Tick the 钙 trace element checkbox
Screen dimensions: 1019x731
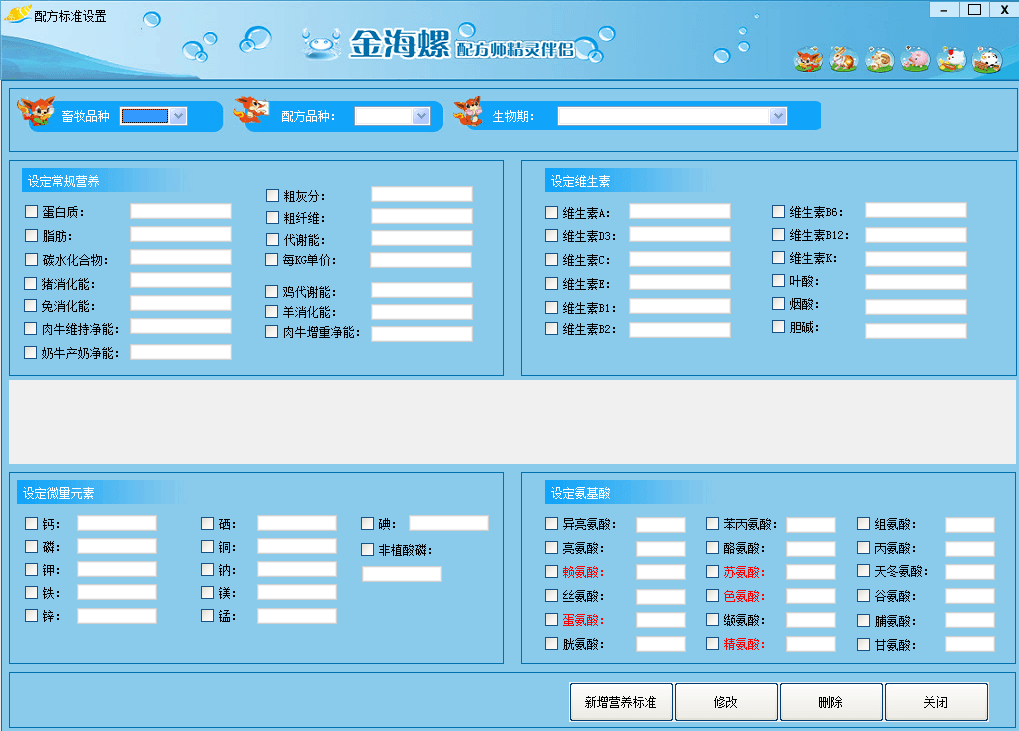(32, 523)
